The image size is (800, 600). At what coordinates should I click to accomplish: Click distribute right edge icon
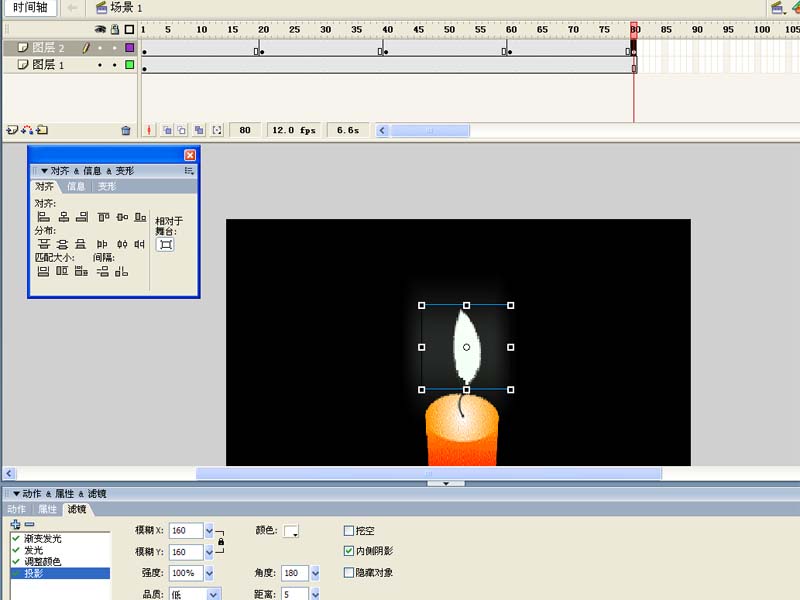(x=139, y=244)
